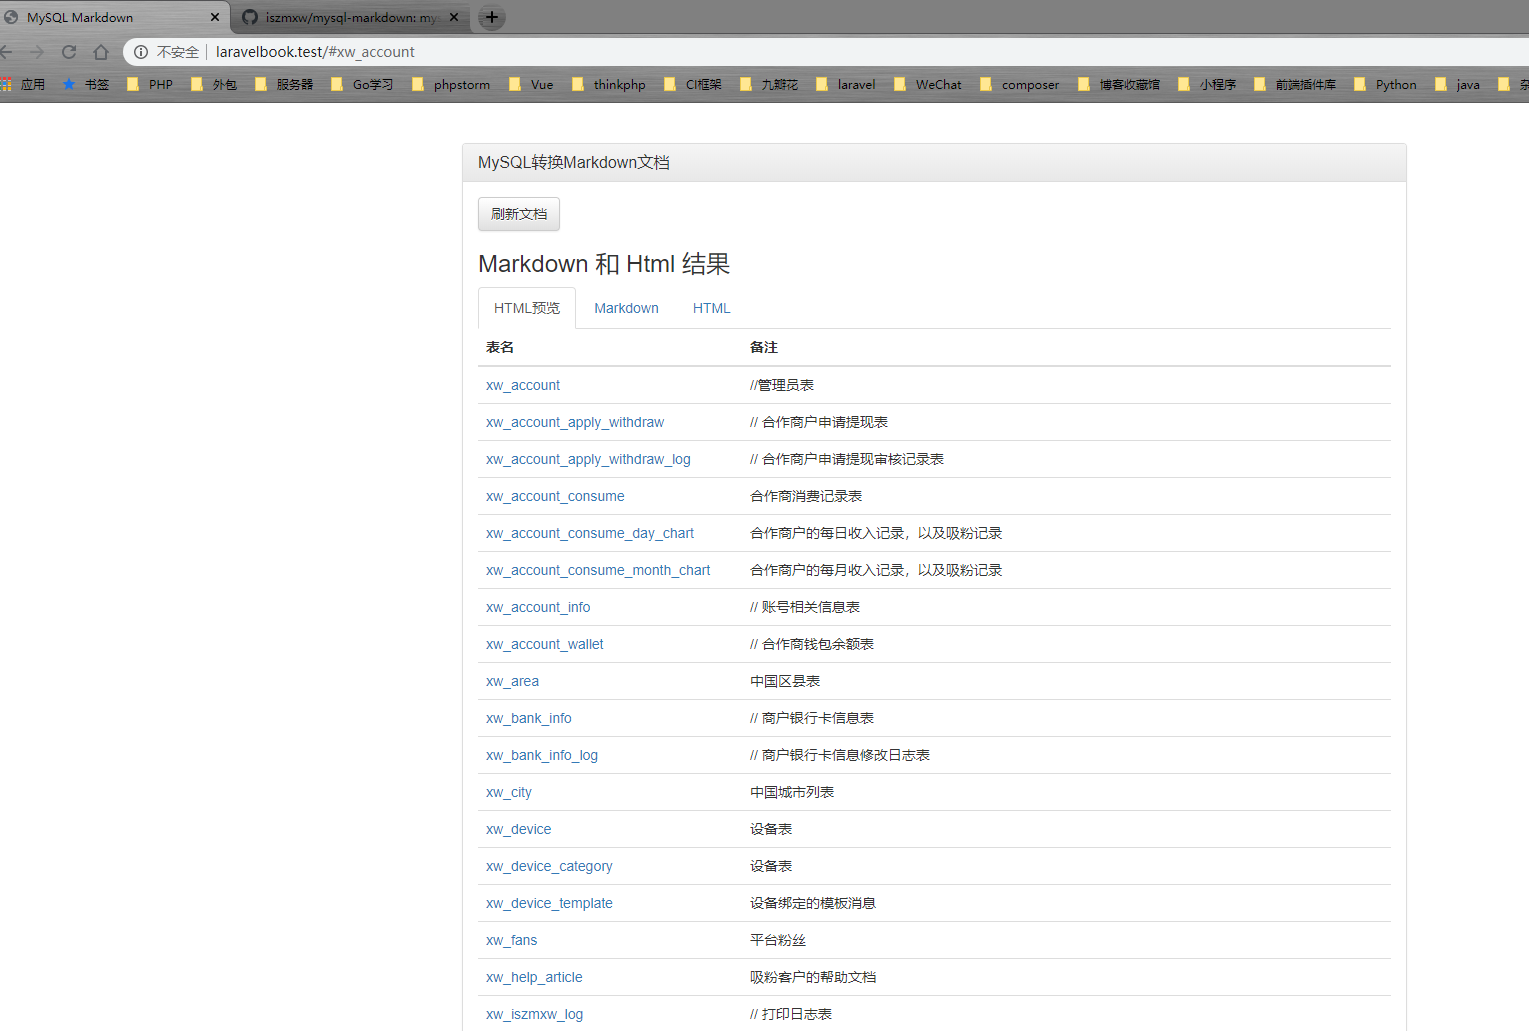The height and width of the screenshot is (1031, 1529).
Task: Click the home icon in toolbar
Action: click(101, 52)
